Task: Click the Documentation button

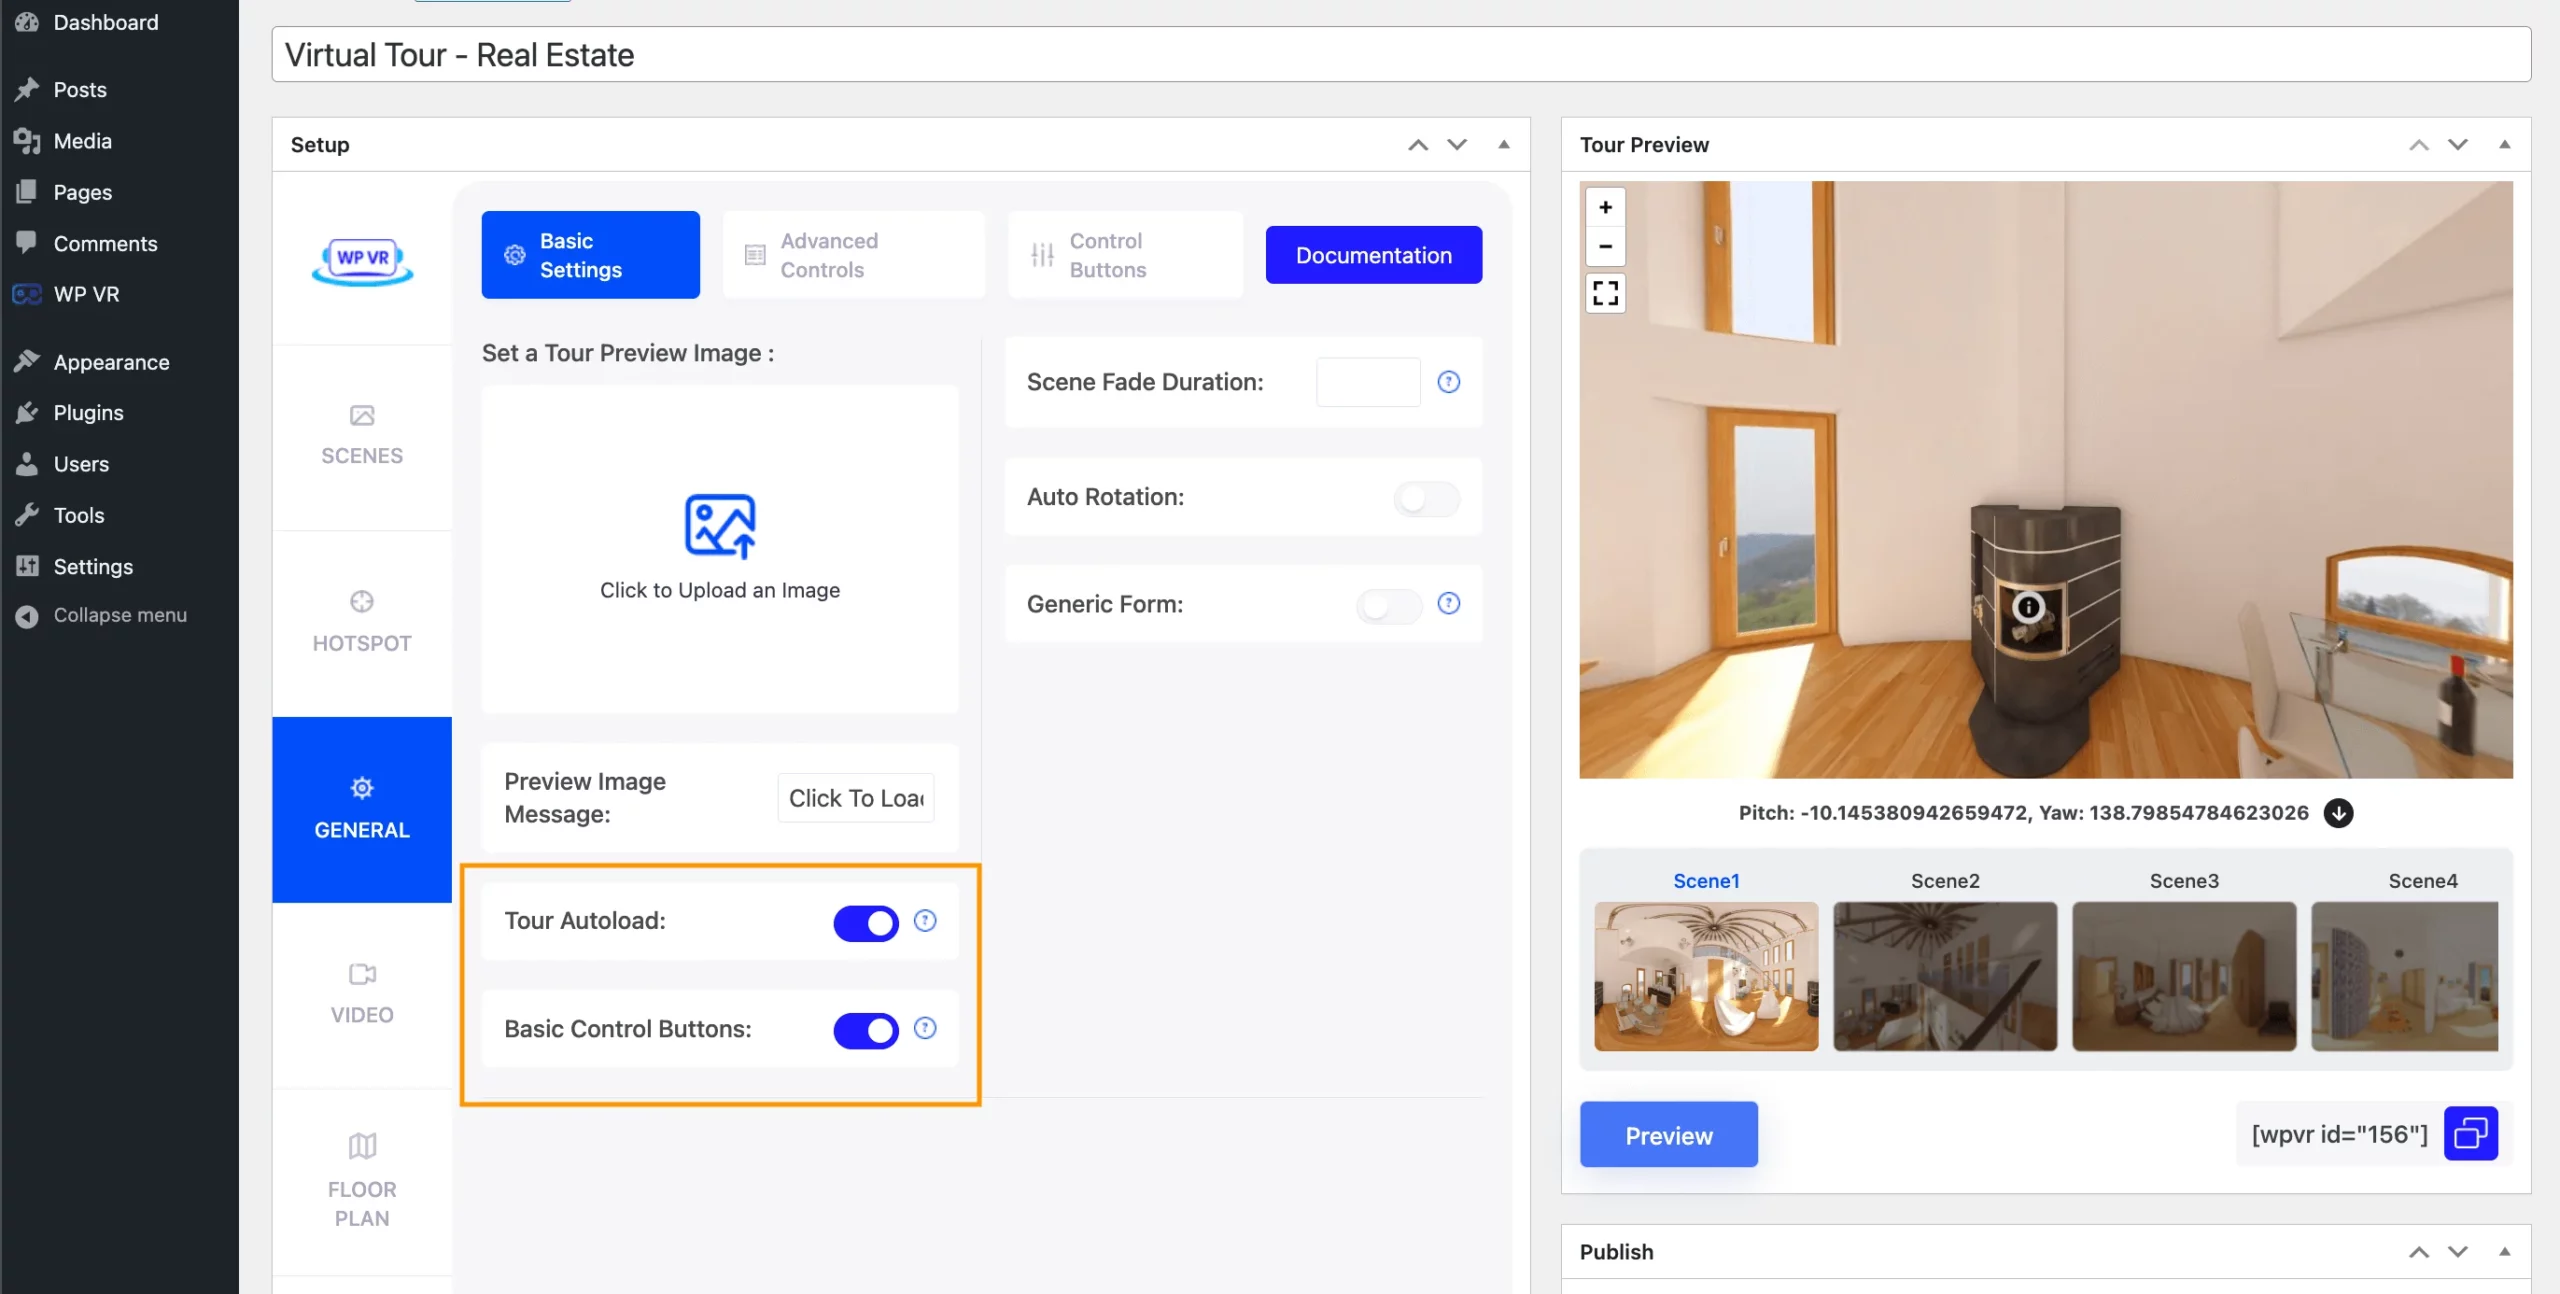Action: pyautogui.click(x=1372, y=254)
